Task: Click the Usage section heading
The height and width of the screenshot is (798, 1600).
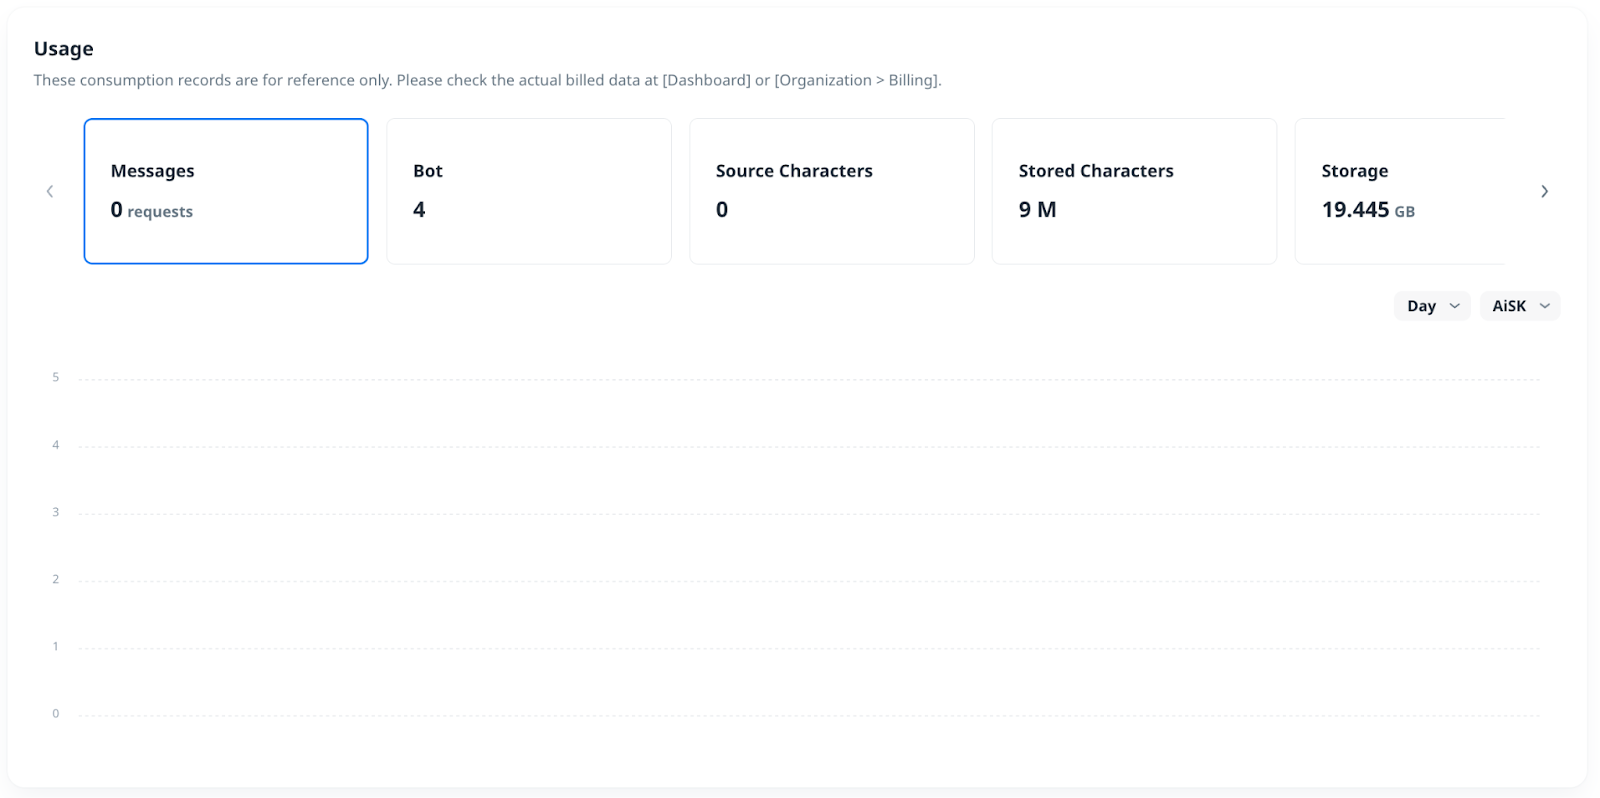Action: pyautogui.click(x=64, y=49)
